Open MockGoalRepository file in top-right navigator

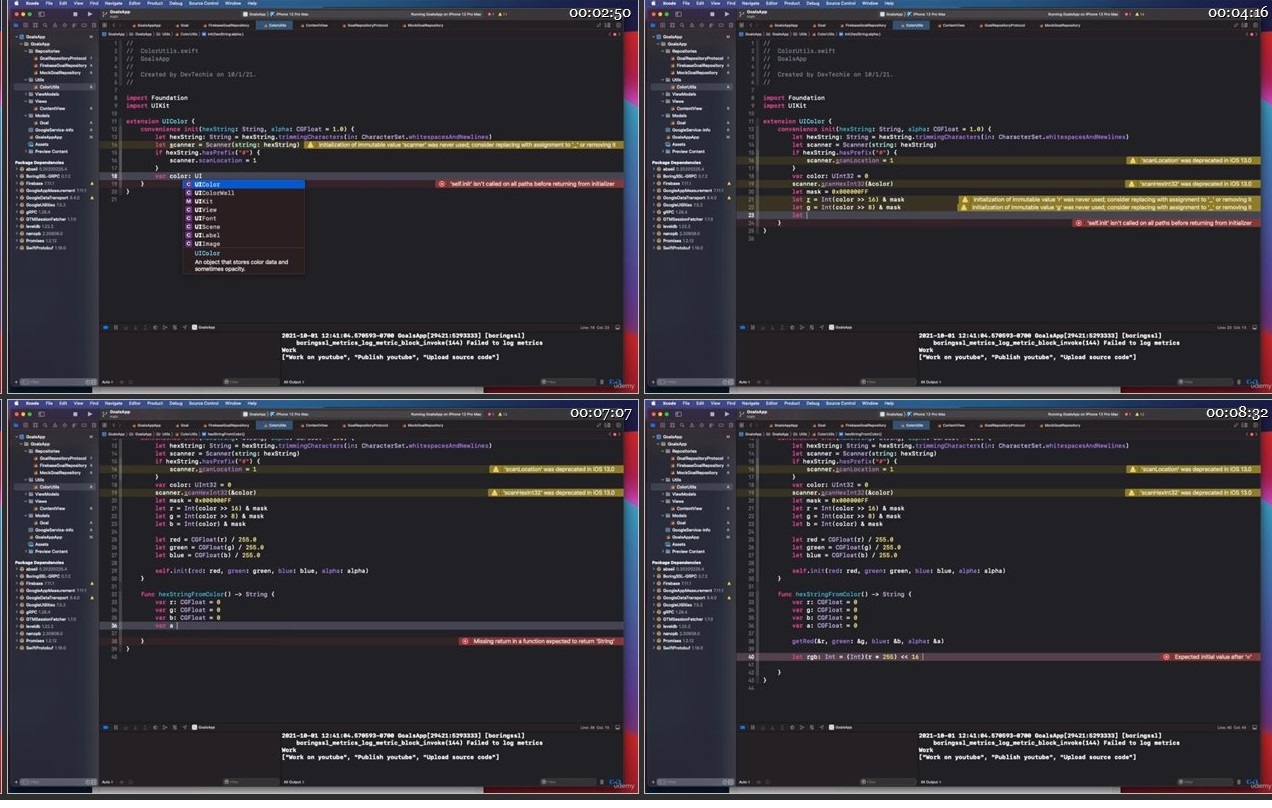coord(698,73)
